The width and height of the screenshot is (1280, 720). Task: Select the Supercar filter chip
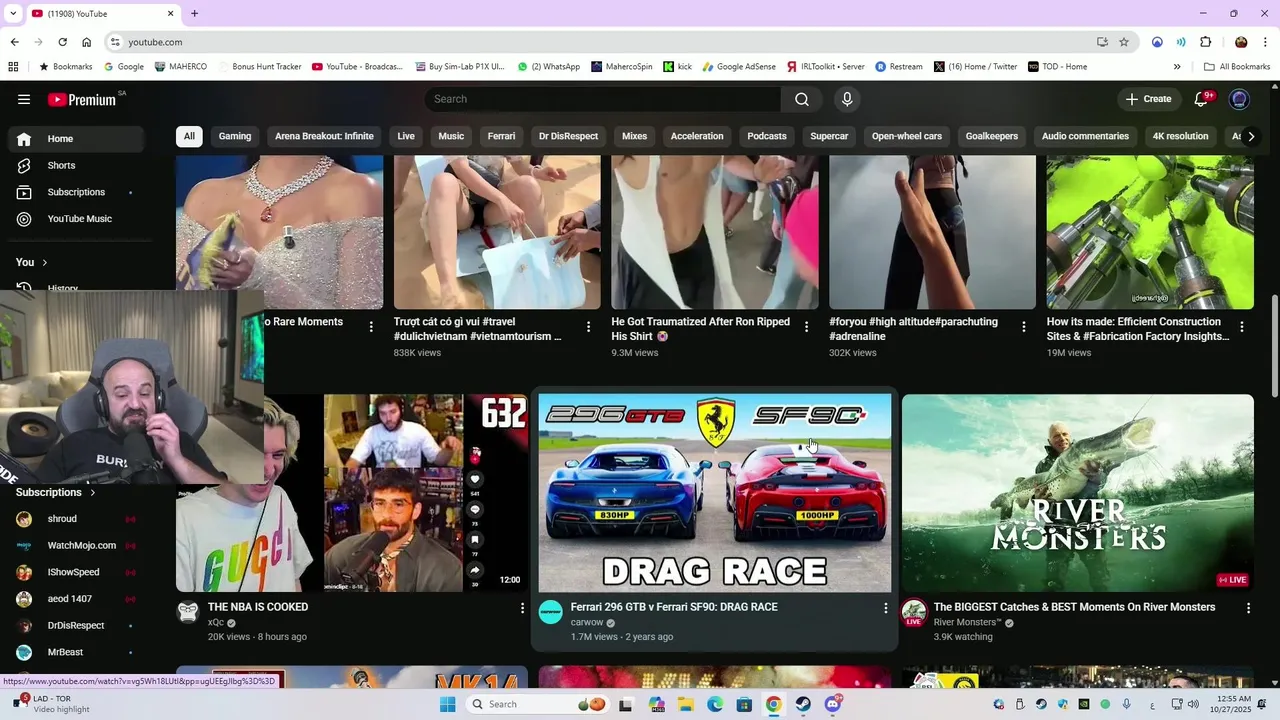(829, 136)
